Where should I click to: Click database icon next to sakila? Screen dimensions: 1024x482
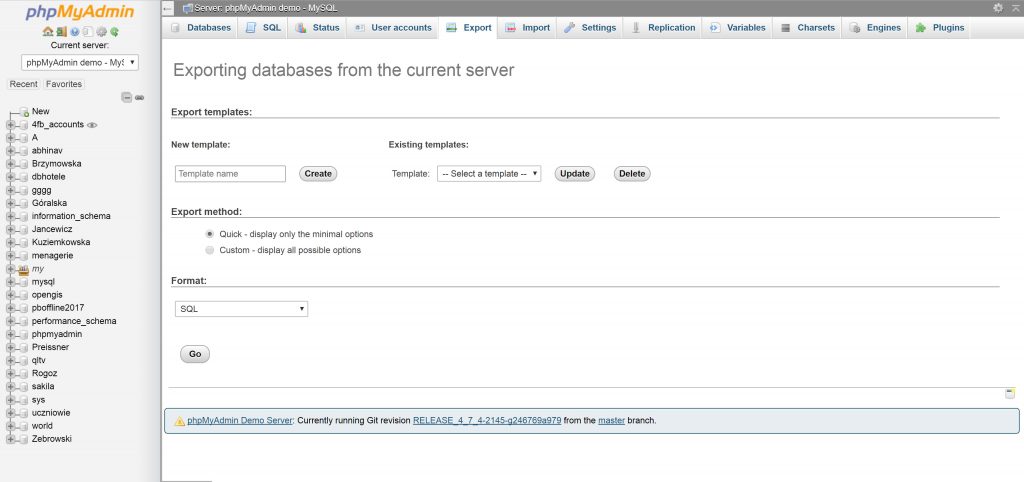(x=24, y=387)
